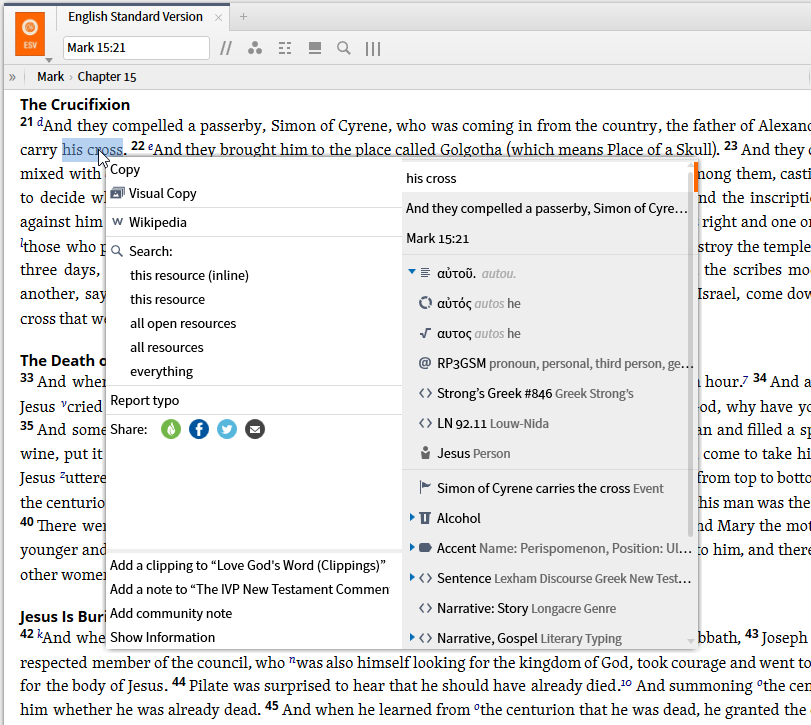The image size is (811, 725).
Task: Expand the Alcohol entry
Action: point(412,517)
